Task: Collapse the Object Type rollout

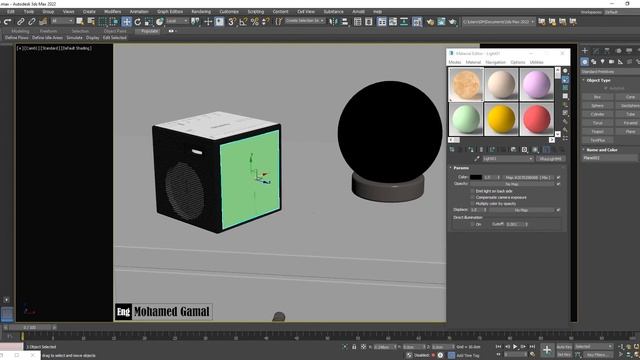Action: [598, 80]
